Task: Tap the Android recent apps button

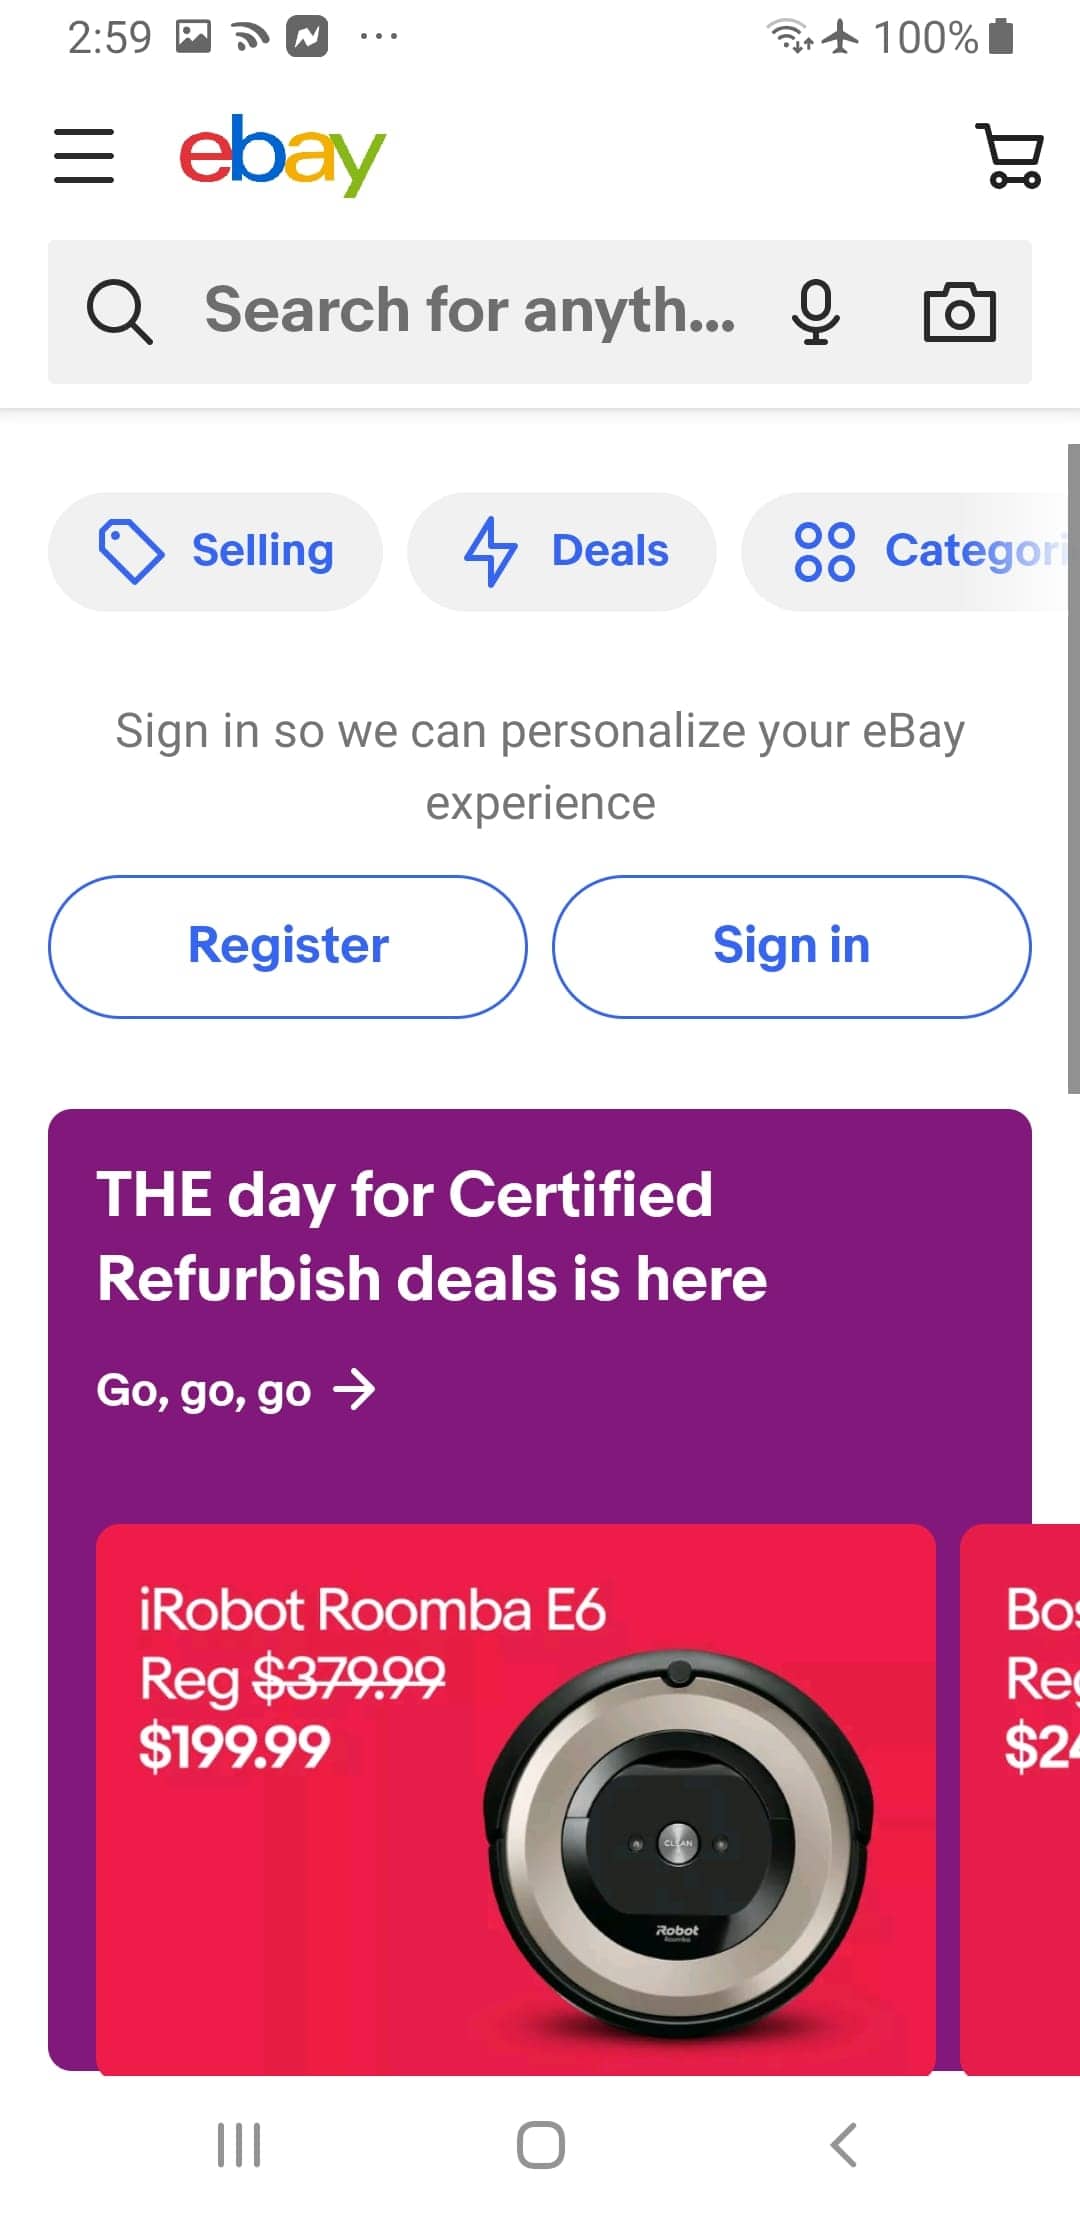Action: point(239,2144)
